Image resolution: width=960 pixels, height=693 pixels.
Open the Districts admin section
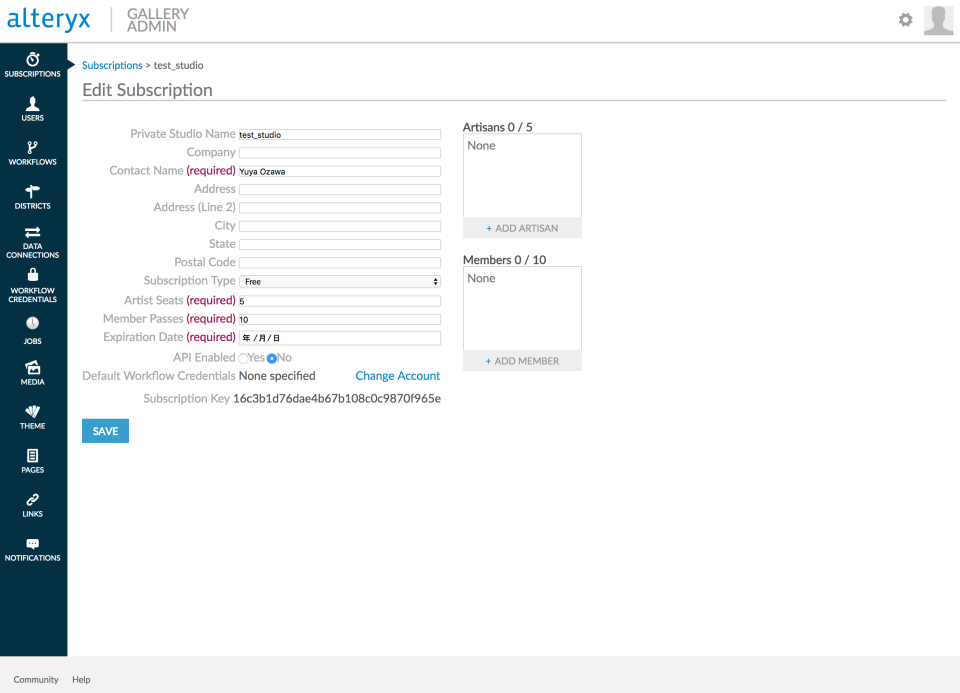[33, 196]
